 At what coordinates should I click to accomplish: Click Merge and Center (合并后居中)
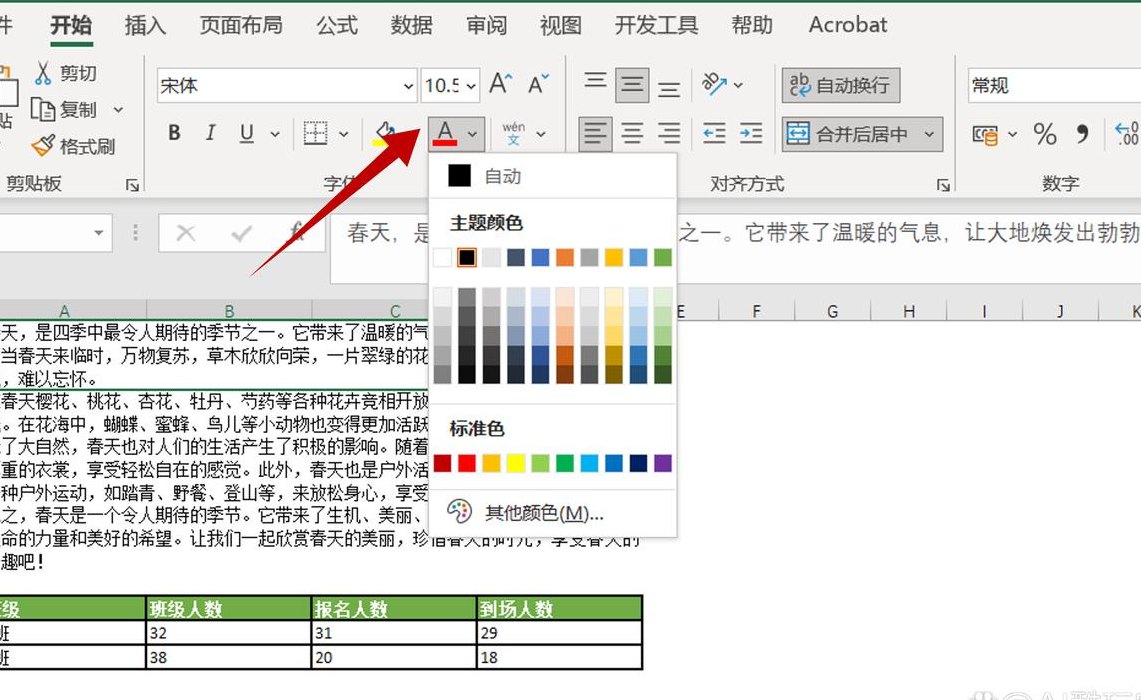848,134
